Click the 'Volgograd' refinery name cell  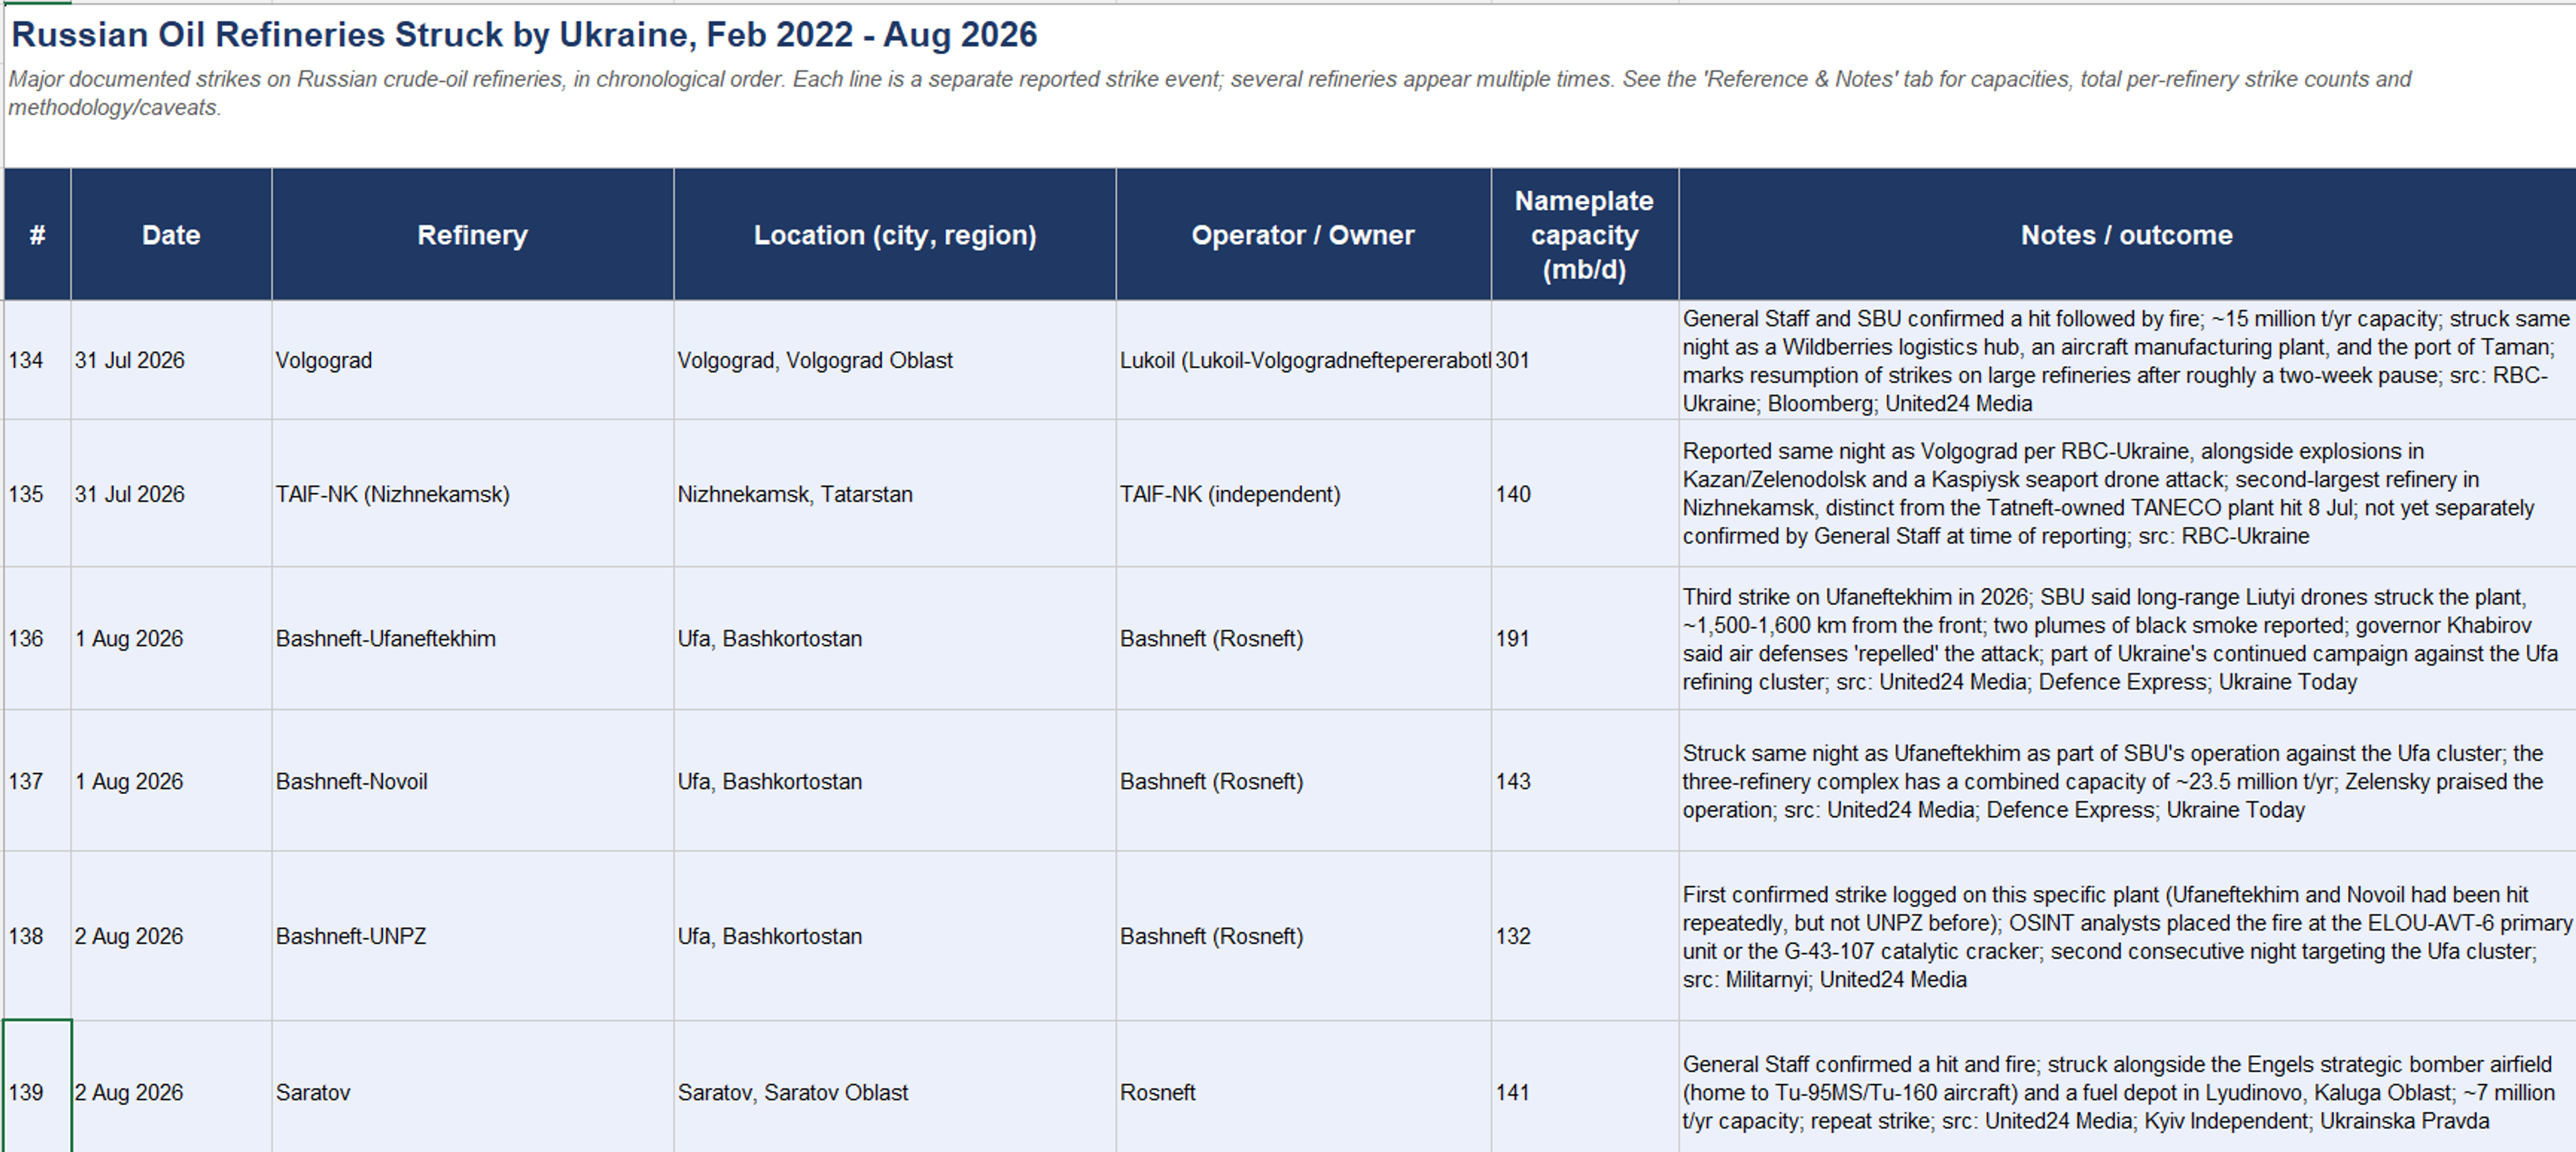[472, 360]
